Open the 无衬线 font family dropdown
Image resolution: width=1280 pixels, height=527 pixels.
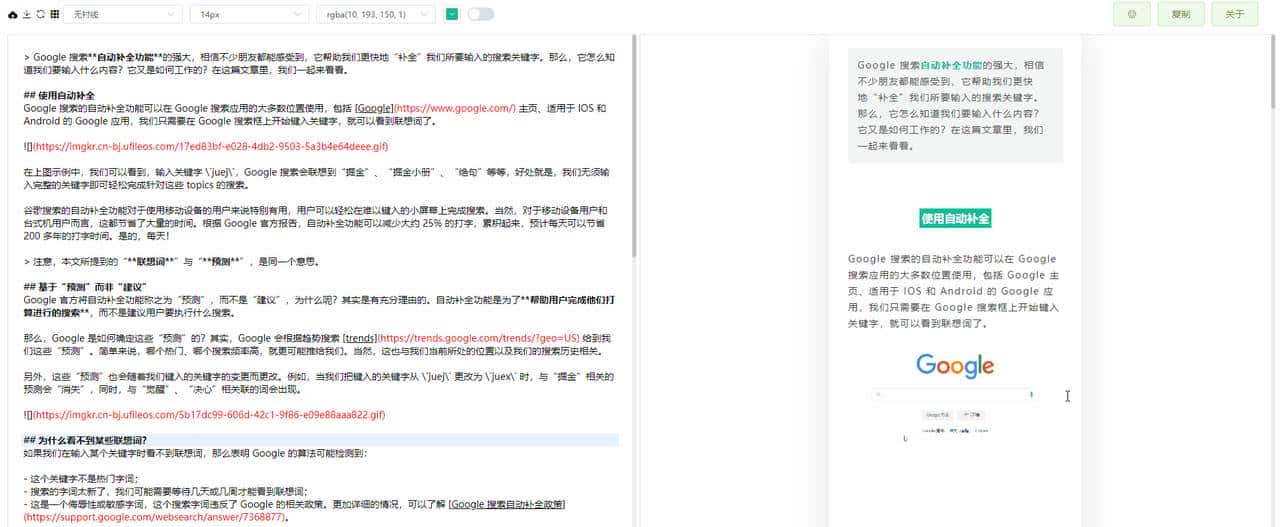[x=122, y=14]
